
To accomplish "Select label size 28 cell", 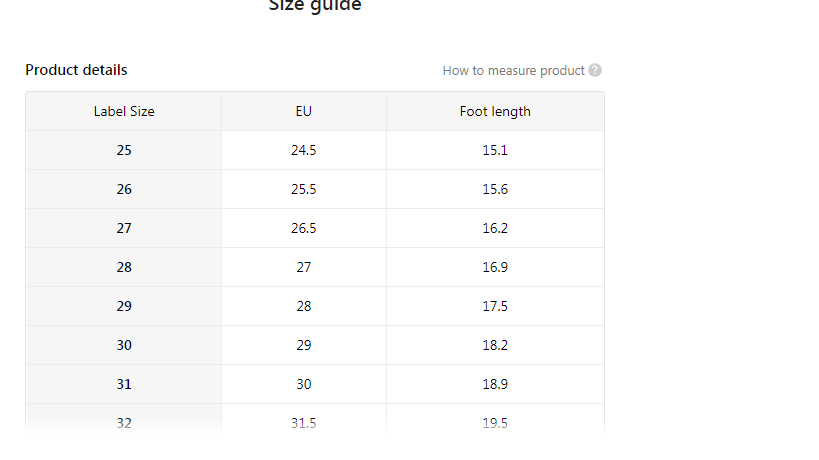I will pos(124,267).
